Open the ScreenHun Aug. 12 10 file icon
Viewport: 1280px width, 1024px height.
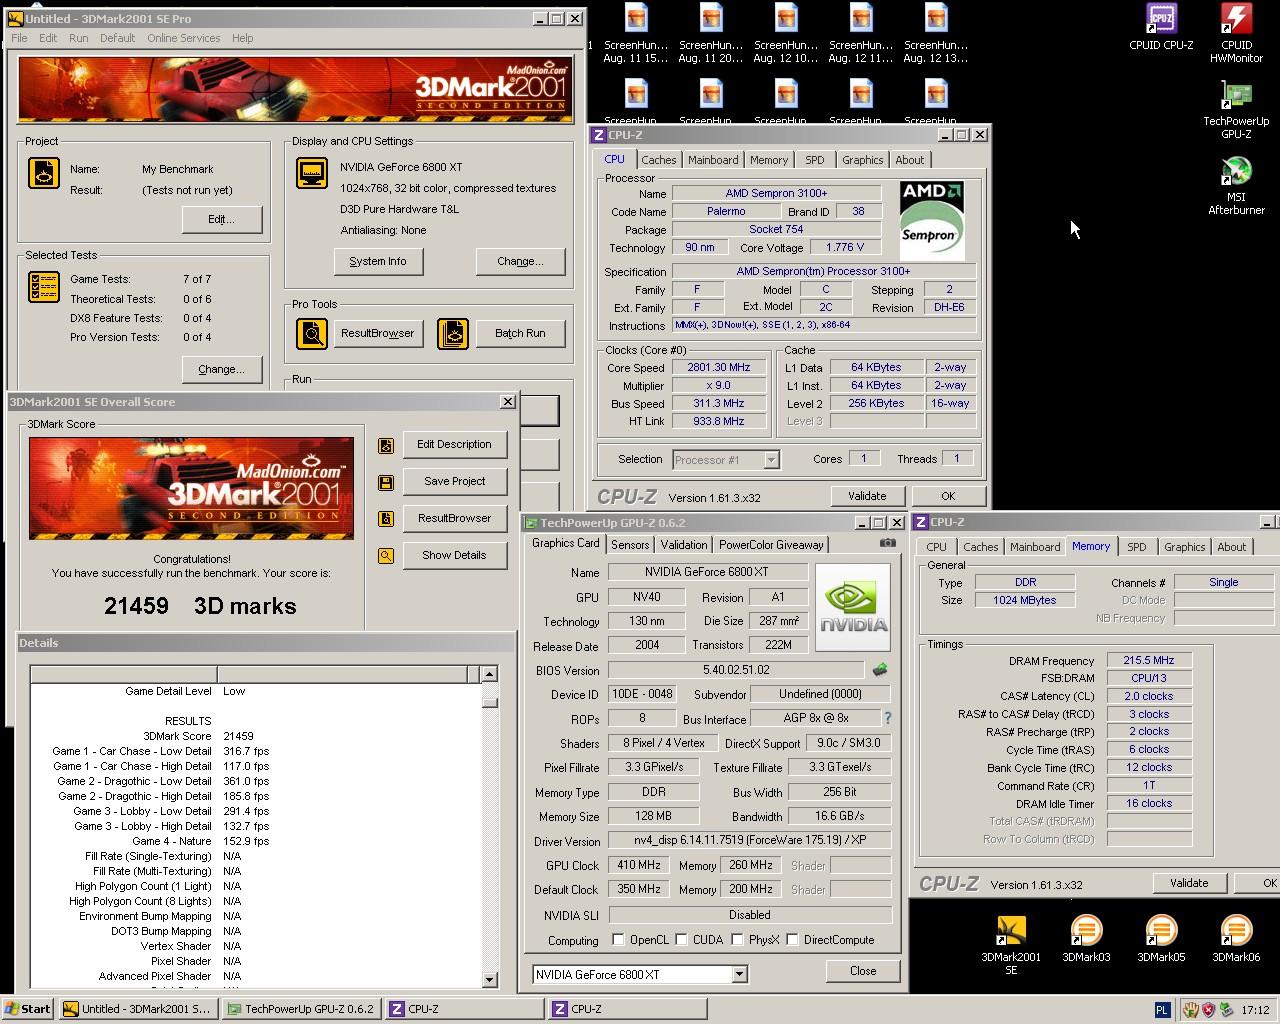(786, 33)
